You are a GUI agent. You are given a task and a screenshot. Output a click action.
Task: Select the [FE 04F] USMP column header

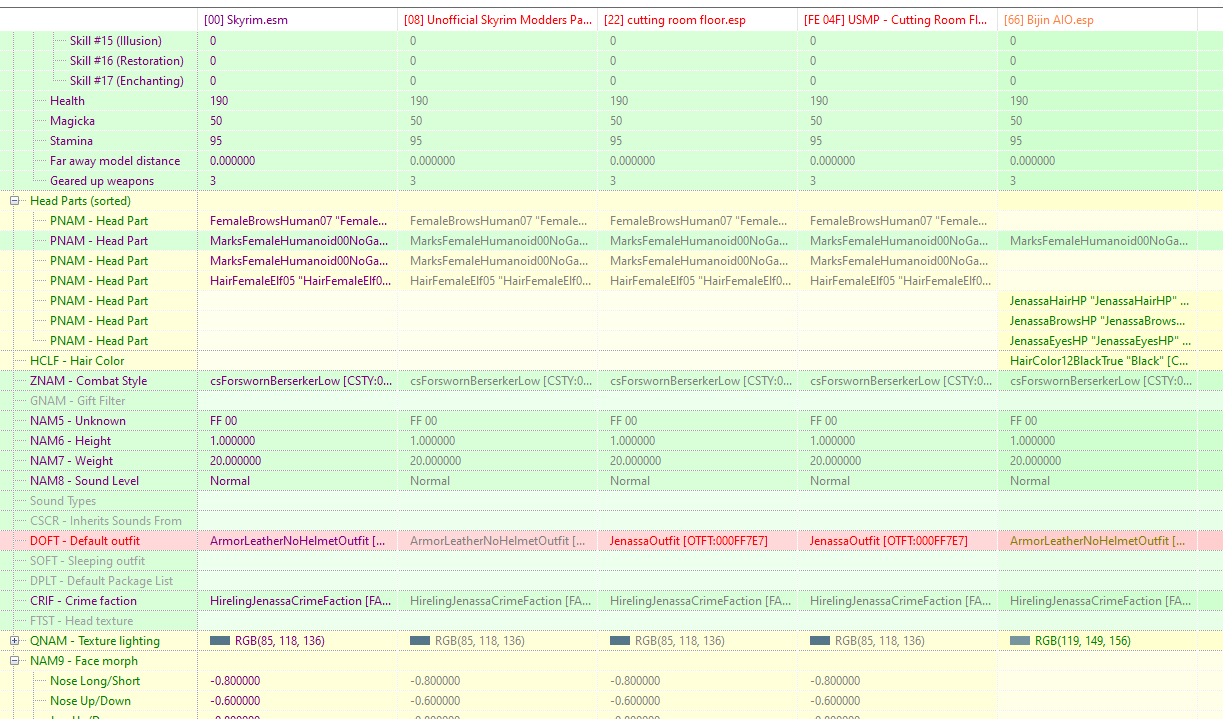pos(898,20)
